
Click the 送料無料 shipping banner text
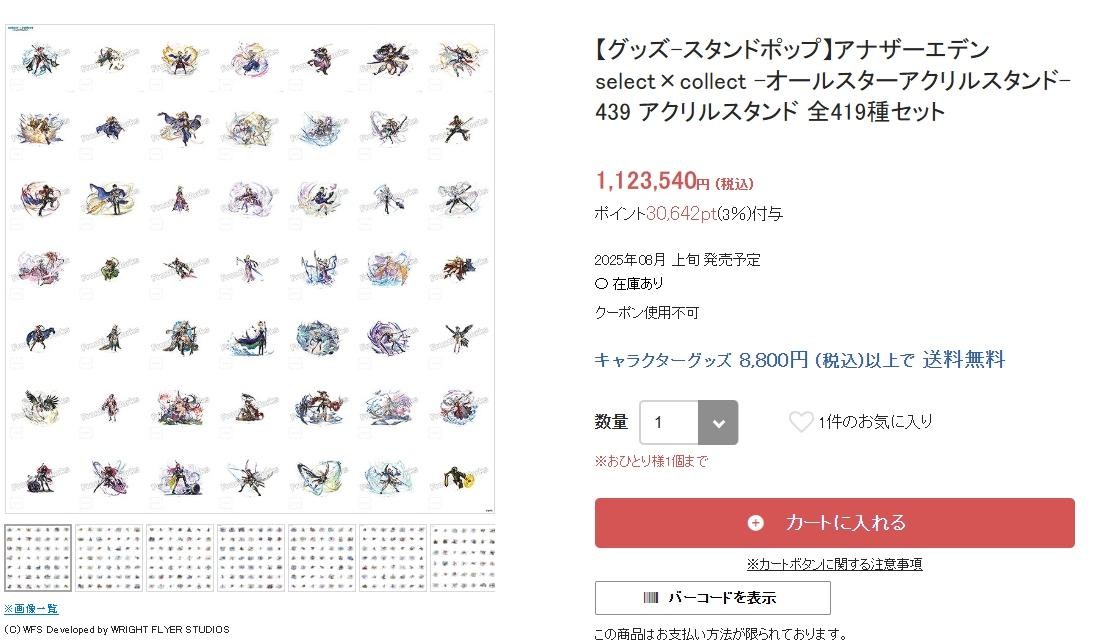(964, 359)
